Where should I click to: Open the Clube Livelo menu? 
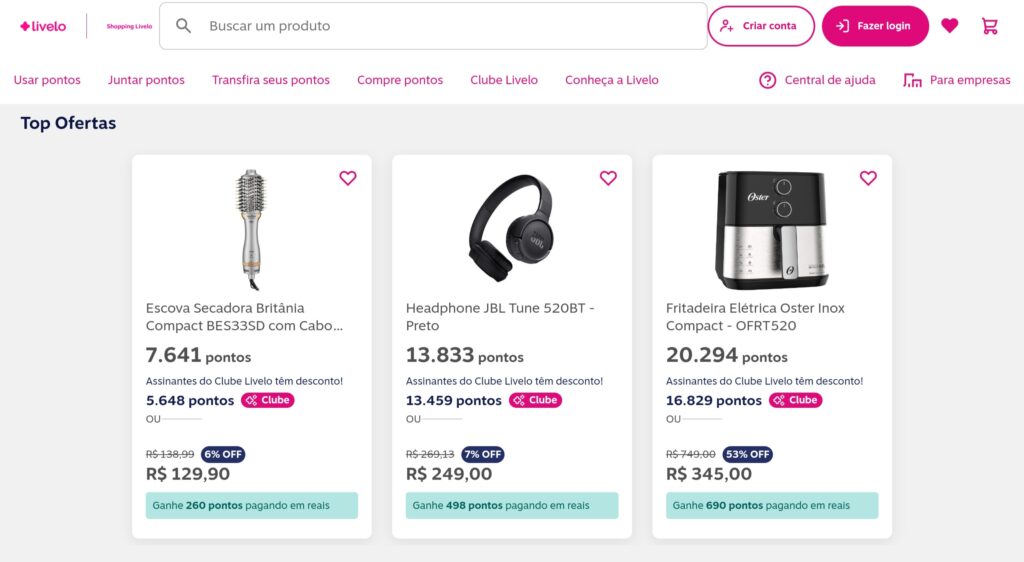click(x=504, y=80)
